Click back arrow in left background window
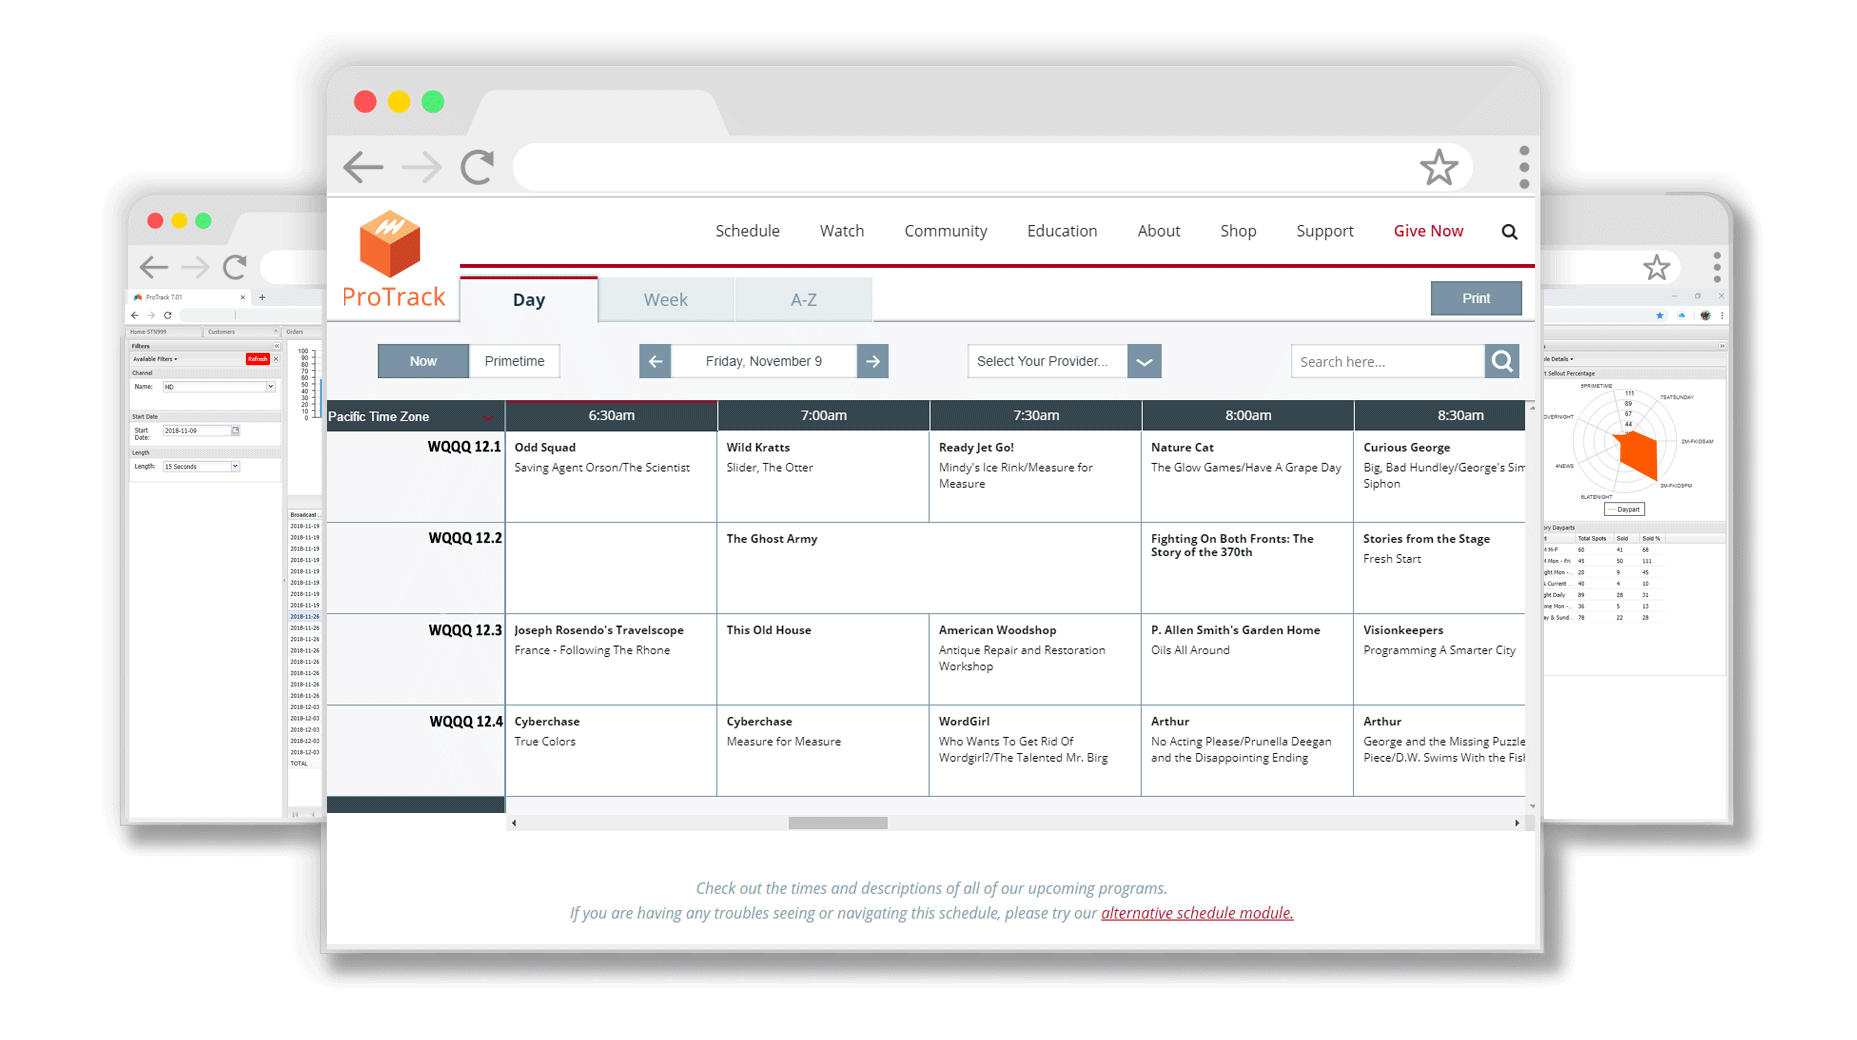Image resolution: width=1857 pixels, height=1040 pixels. [x=153, y=267]
